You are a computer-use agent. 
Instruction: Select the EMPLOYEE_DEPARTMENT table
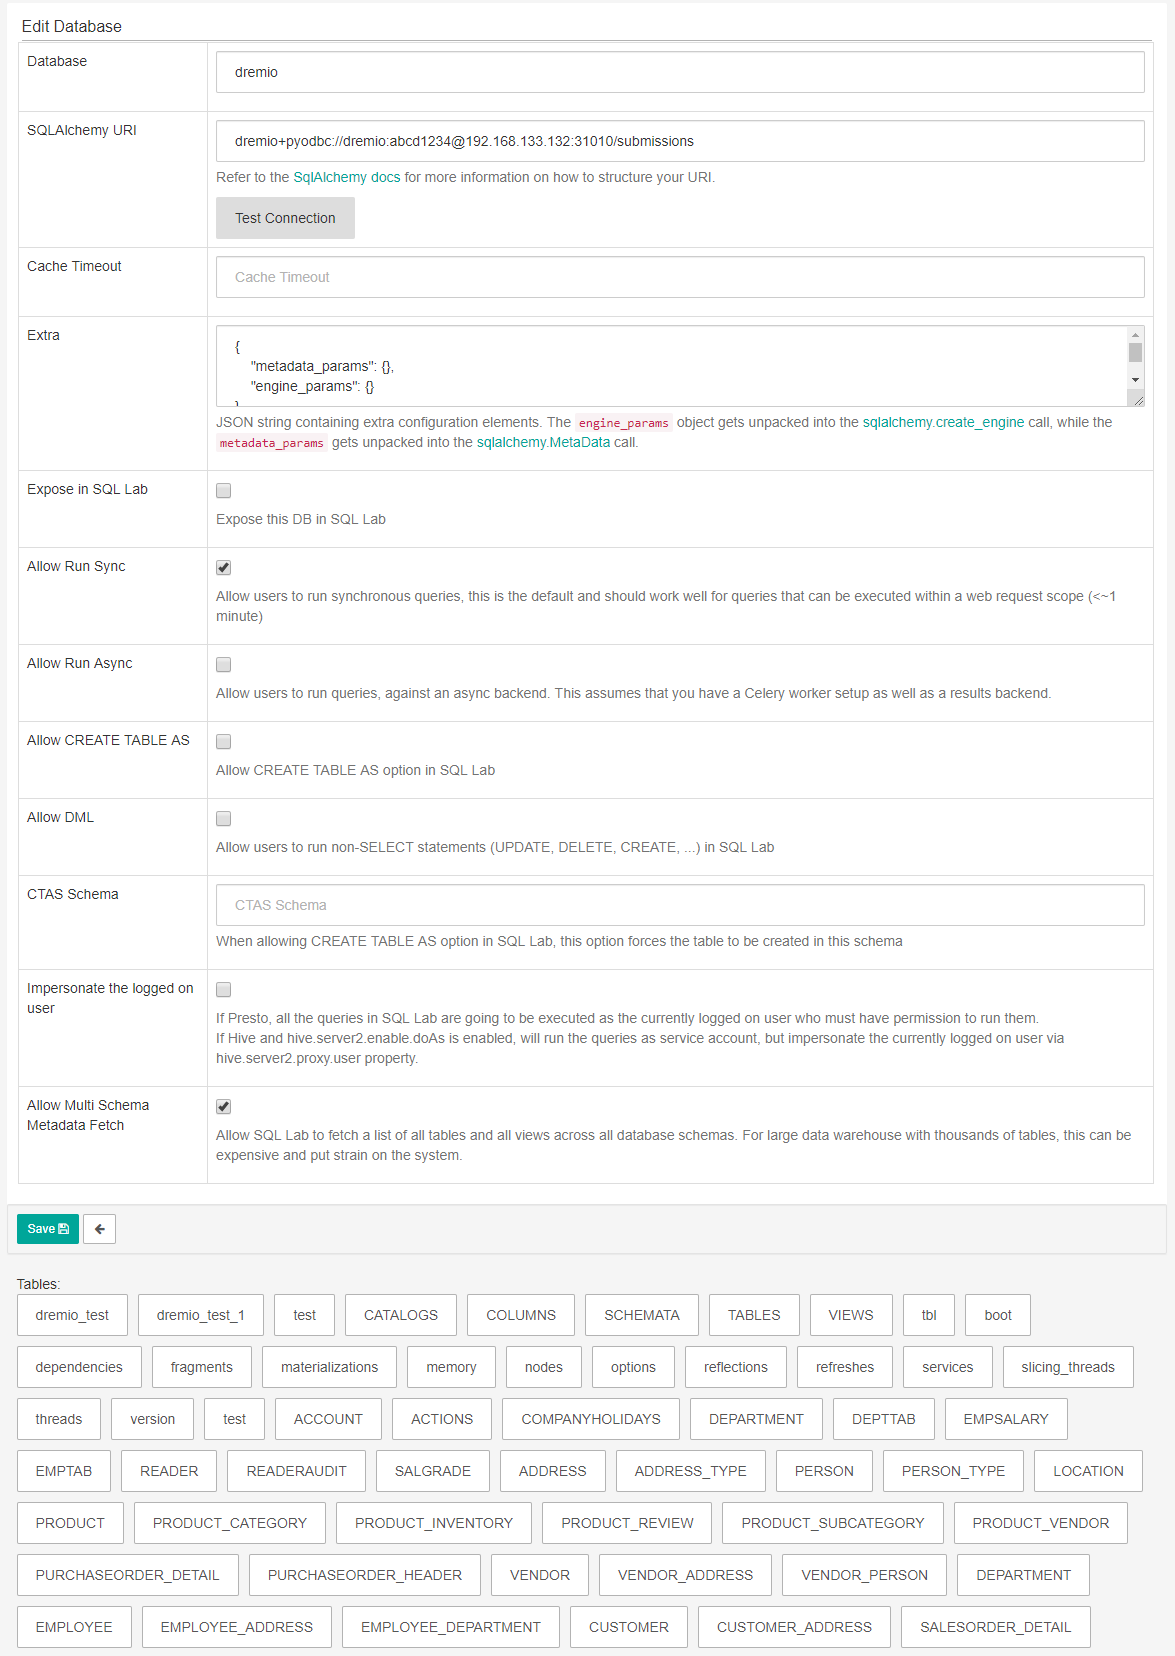[451, 1627]
